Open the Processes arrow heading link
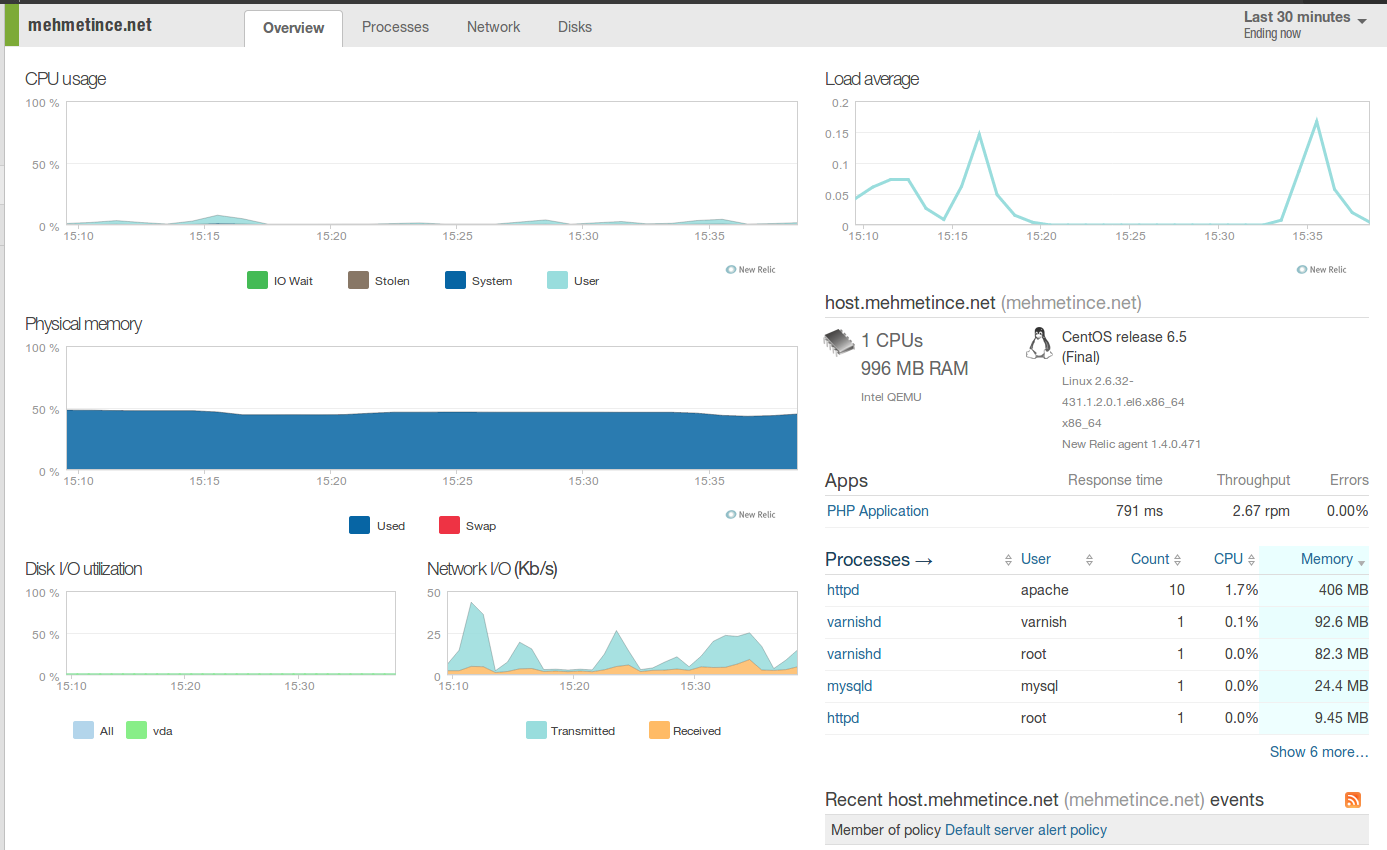Screen dimensions: 1387x850 tap(879, 560)
